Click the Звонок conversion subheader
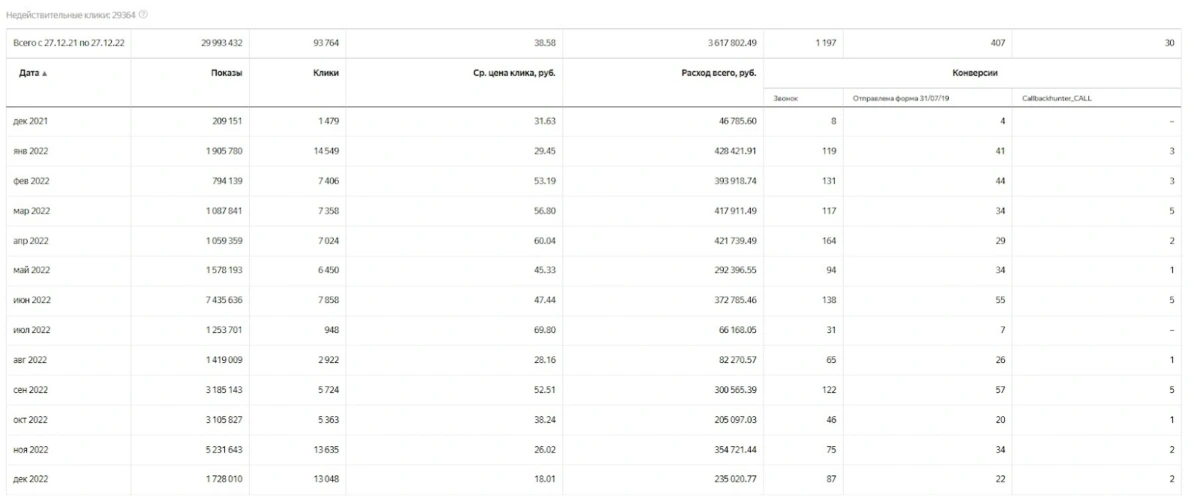1200x504 pixels. tap(787, 97)
